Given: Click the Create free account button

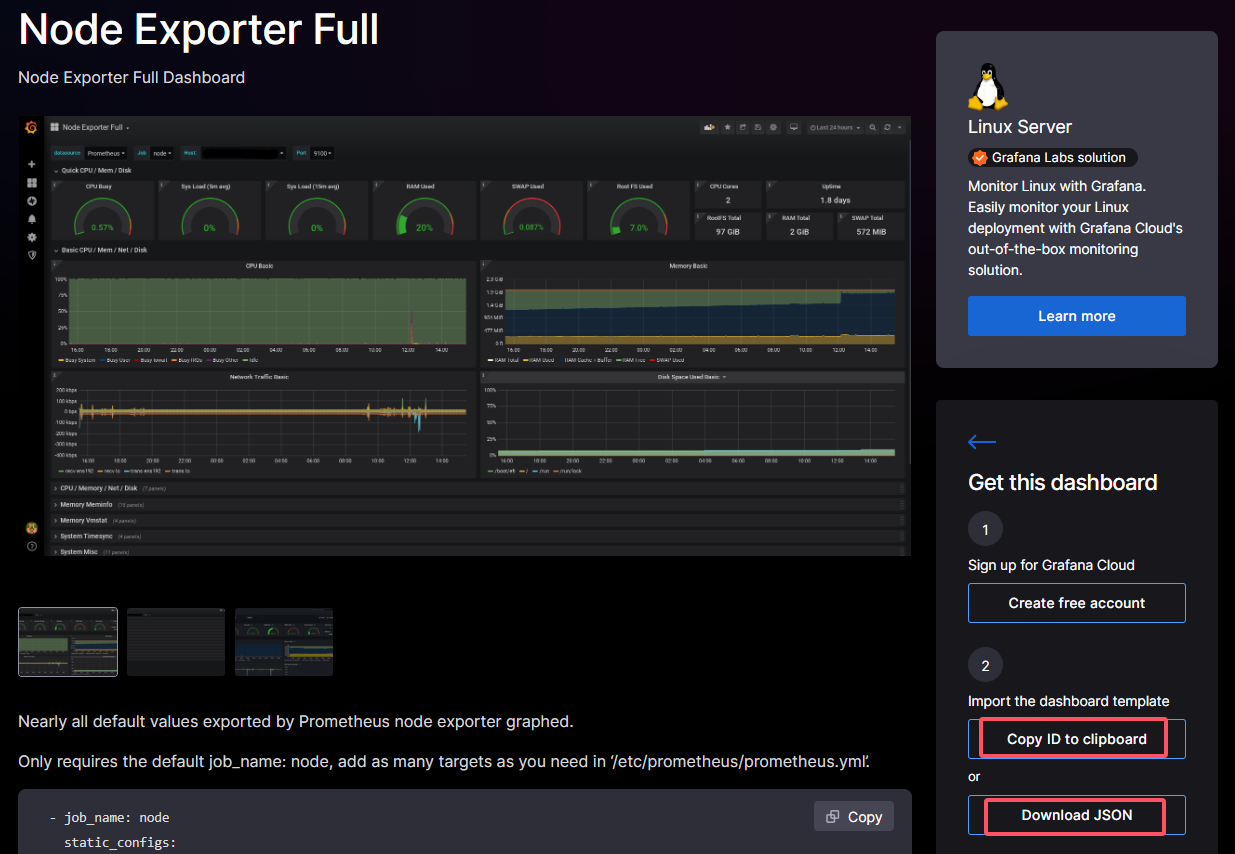Looking at the screenshot, I should click(1076, 603).
